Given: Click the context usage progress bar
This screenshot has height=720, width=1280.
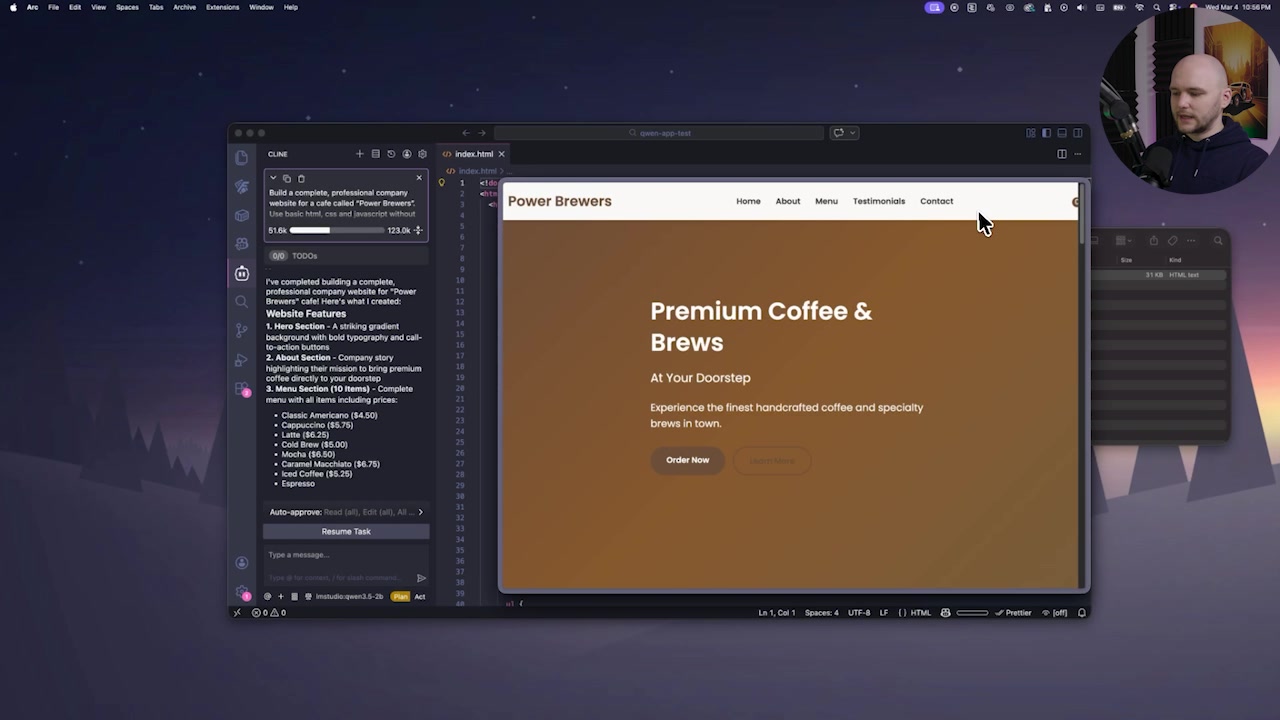Looking at the screenshot, I should (x=337, y=230).
